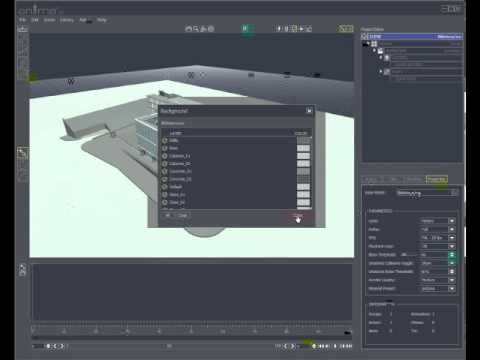Viewport: 480px width, 360px height.
Task: Open the Help menu
Action: tap(102, 20)
